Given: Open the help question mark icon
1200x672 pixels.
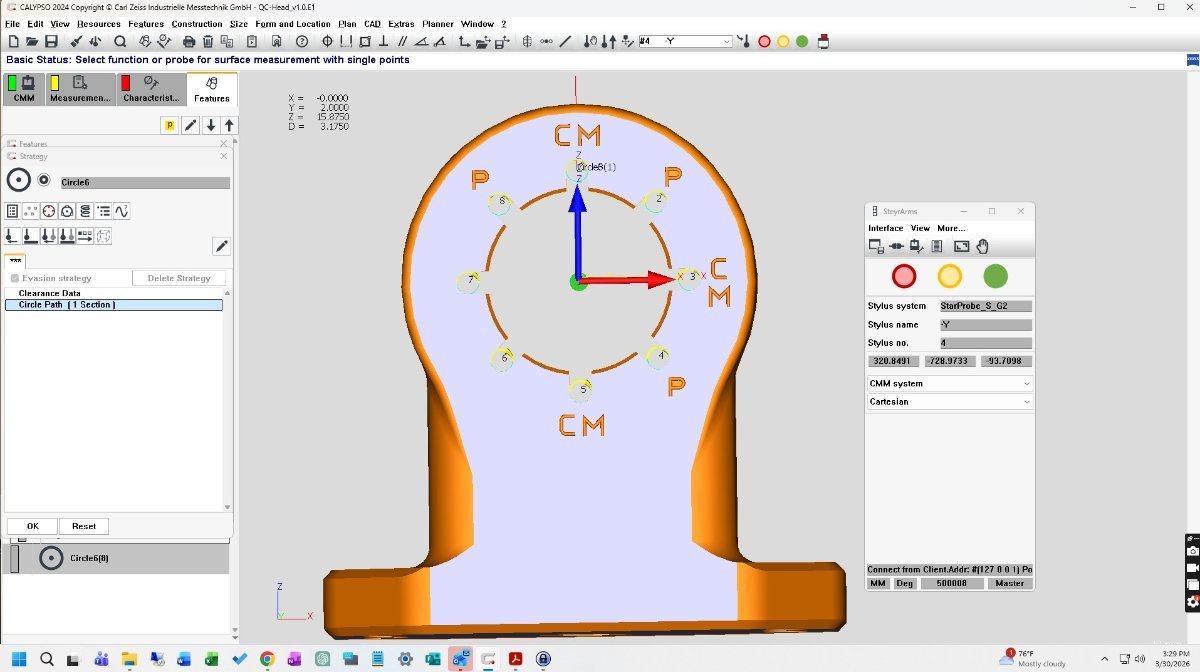Looking at the screenshot, I should 302,42.
